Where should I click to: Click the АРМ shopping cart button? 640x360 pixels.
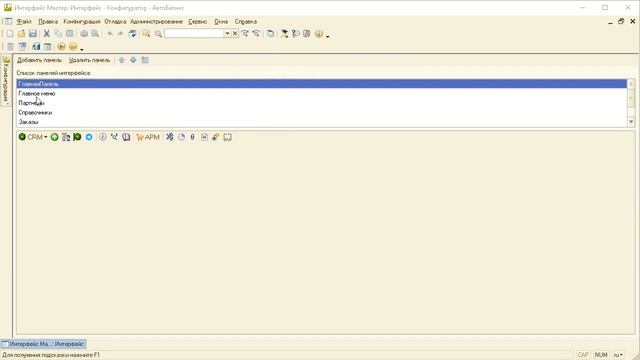click(148, 137)
